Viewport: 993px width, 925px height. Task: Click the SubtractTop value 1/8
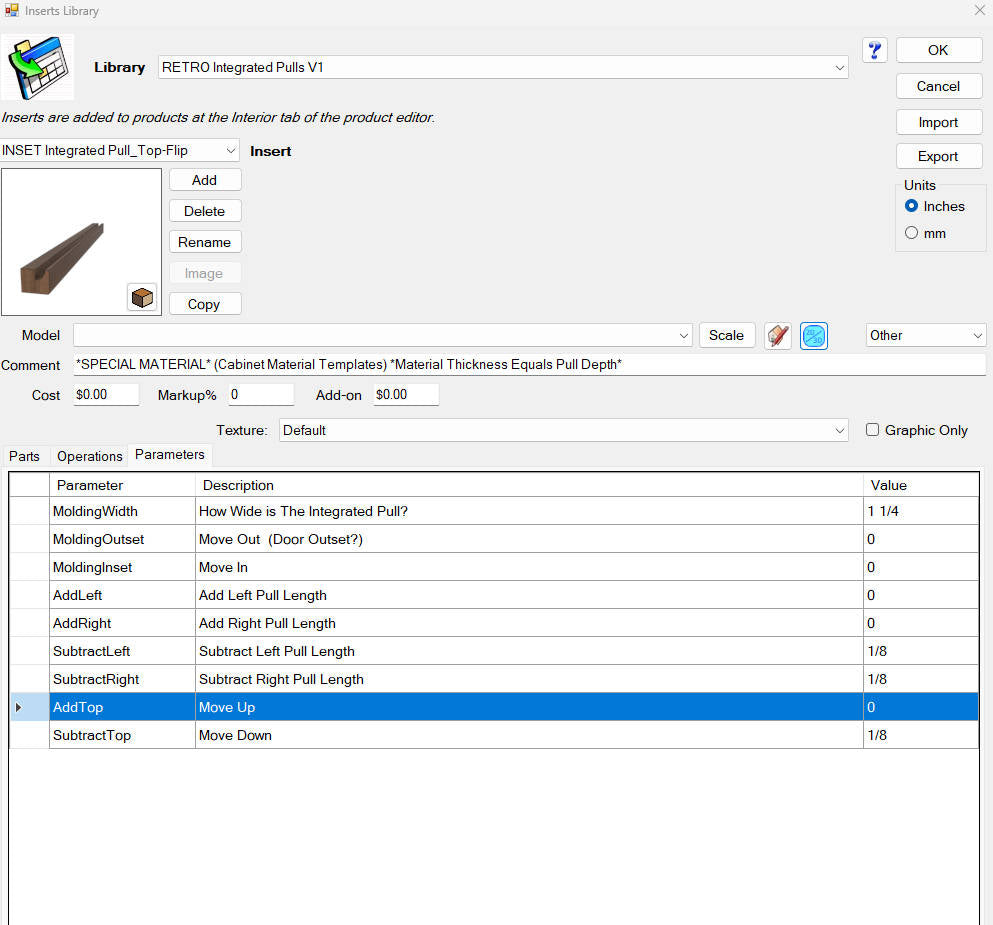(921, 735)
